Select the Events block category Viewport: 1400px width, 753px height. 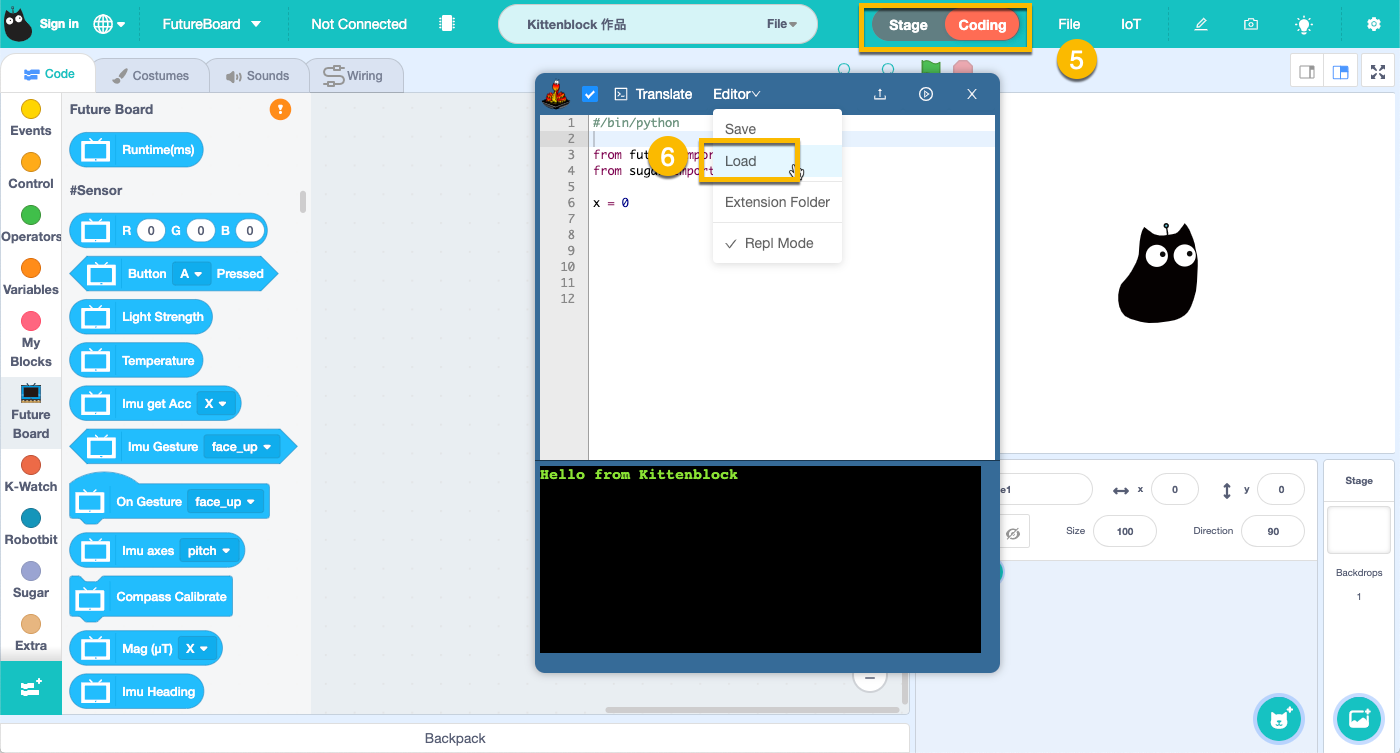[31, 118]
